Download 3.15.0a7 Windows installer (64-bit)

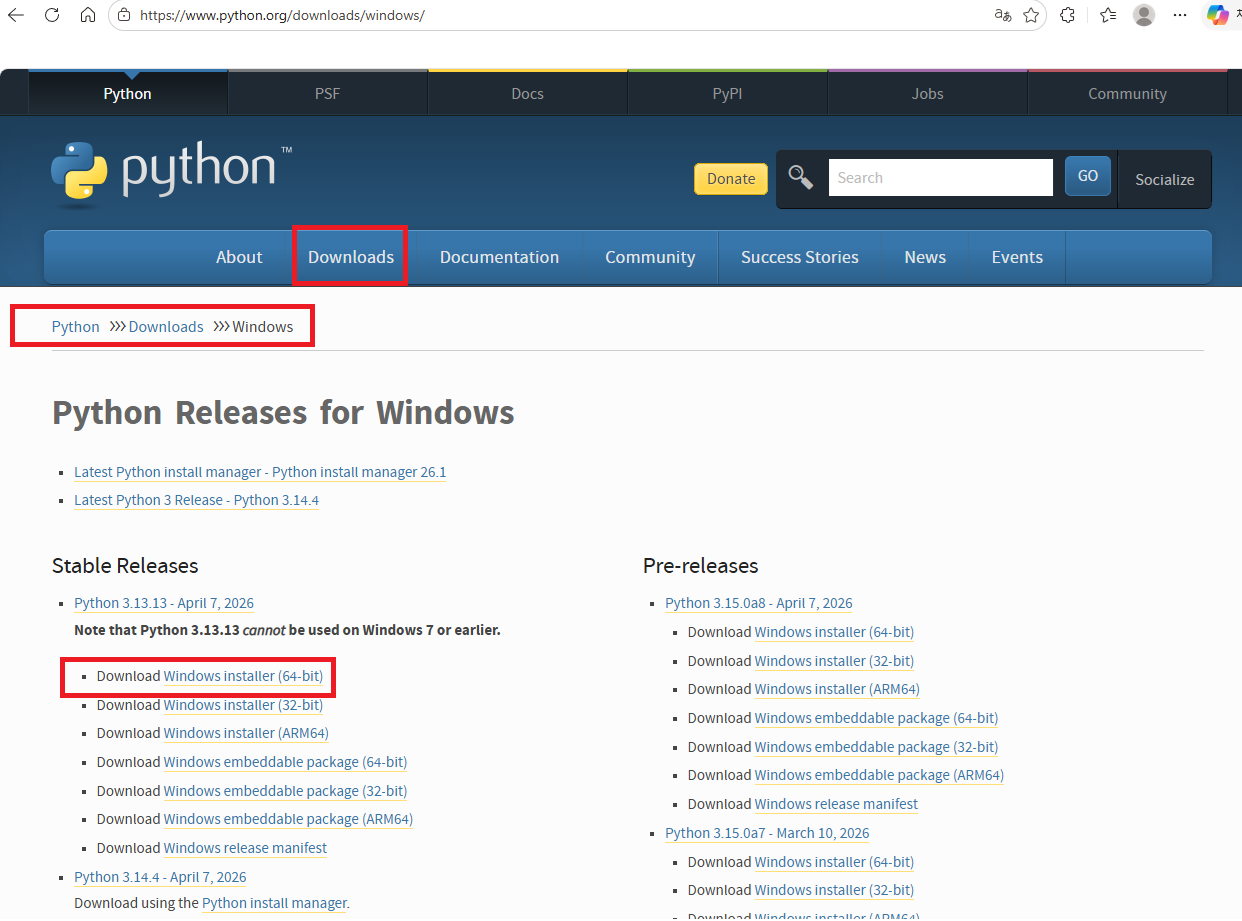pyautogui.click(x=834, y=862)
